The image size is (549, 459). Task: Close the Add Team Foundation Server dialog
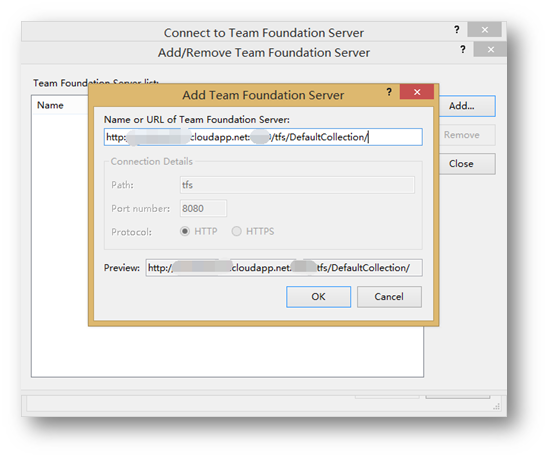417,92
